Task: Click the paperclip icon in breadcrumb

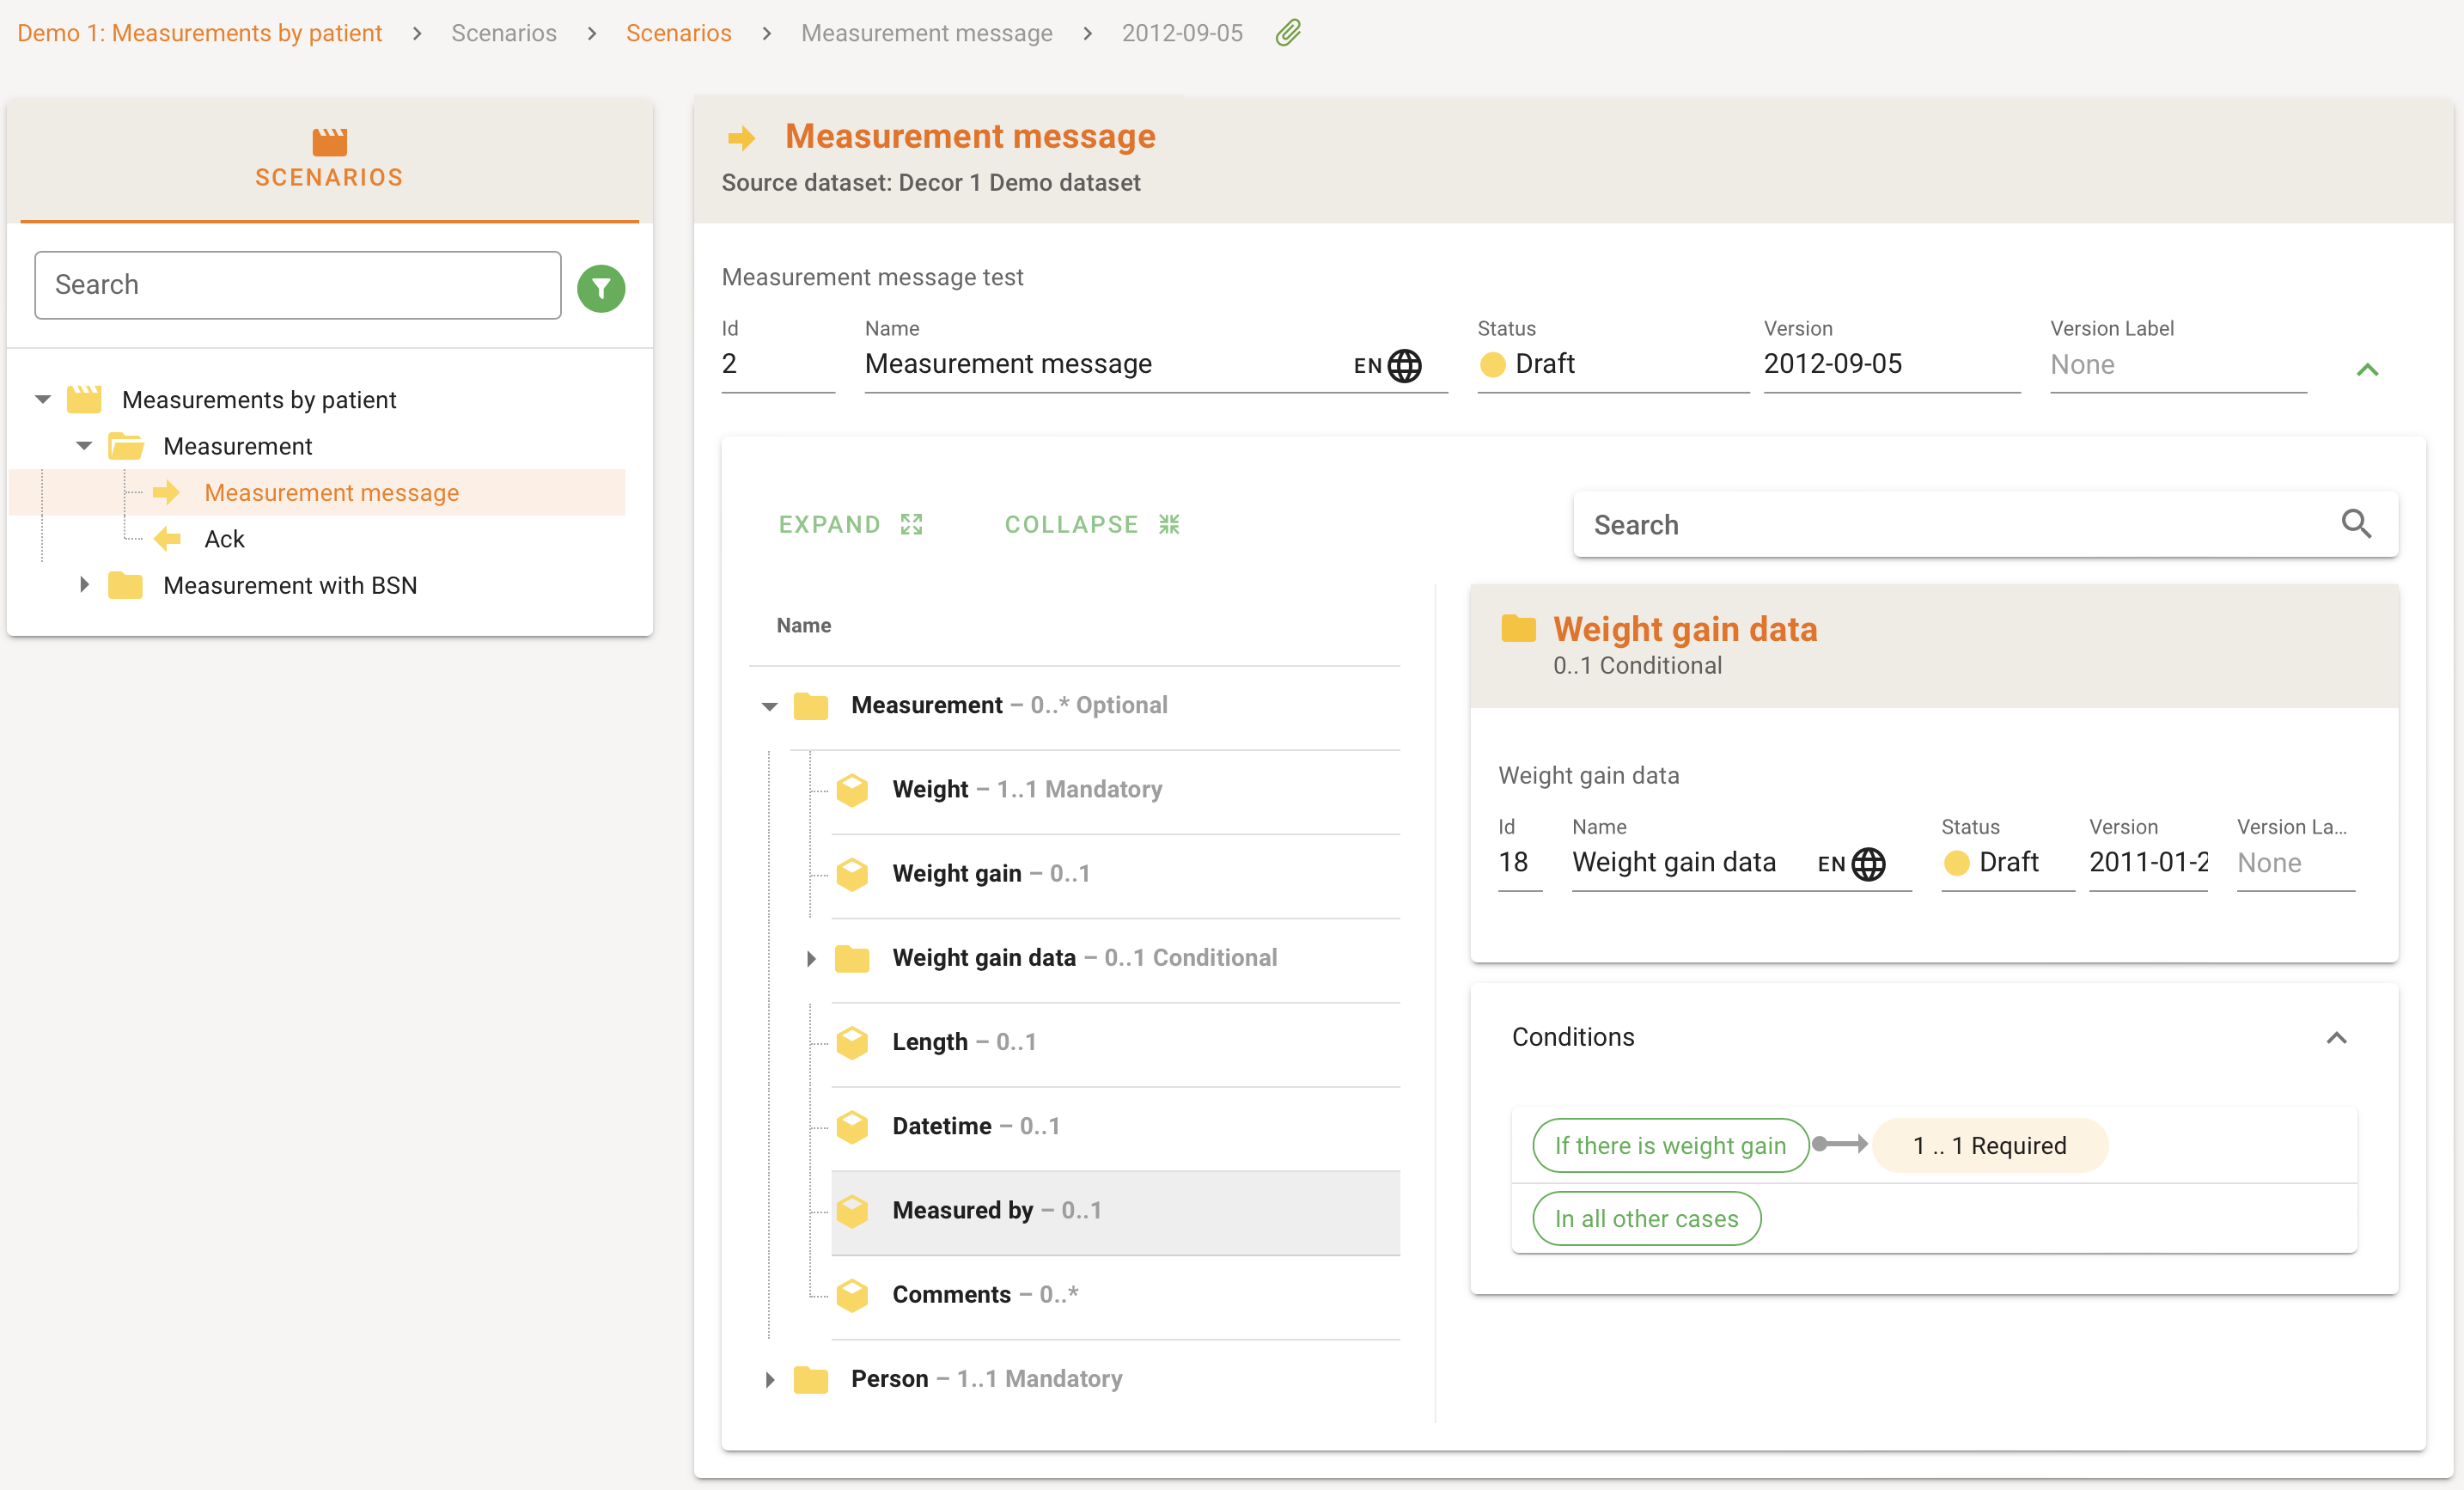Action: tap(1288, 33)
